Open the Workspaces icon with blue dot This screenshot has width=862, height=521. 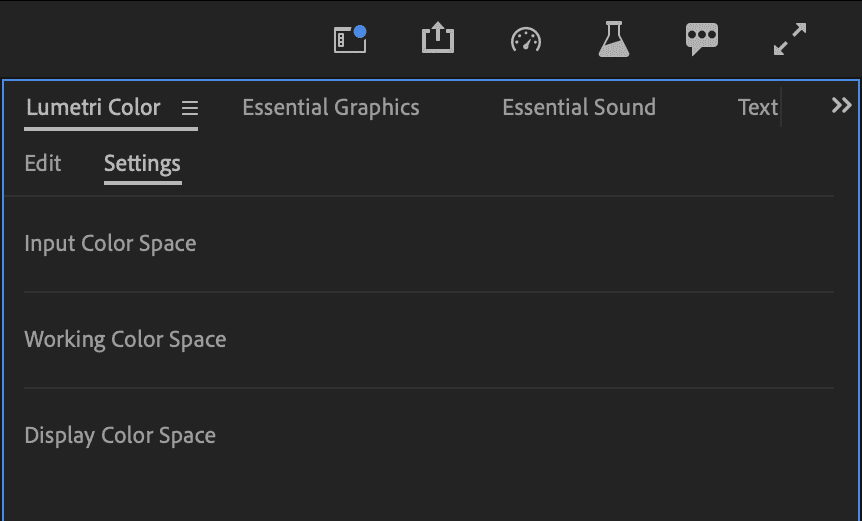pyautogui.click(x=350, y=39)
